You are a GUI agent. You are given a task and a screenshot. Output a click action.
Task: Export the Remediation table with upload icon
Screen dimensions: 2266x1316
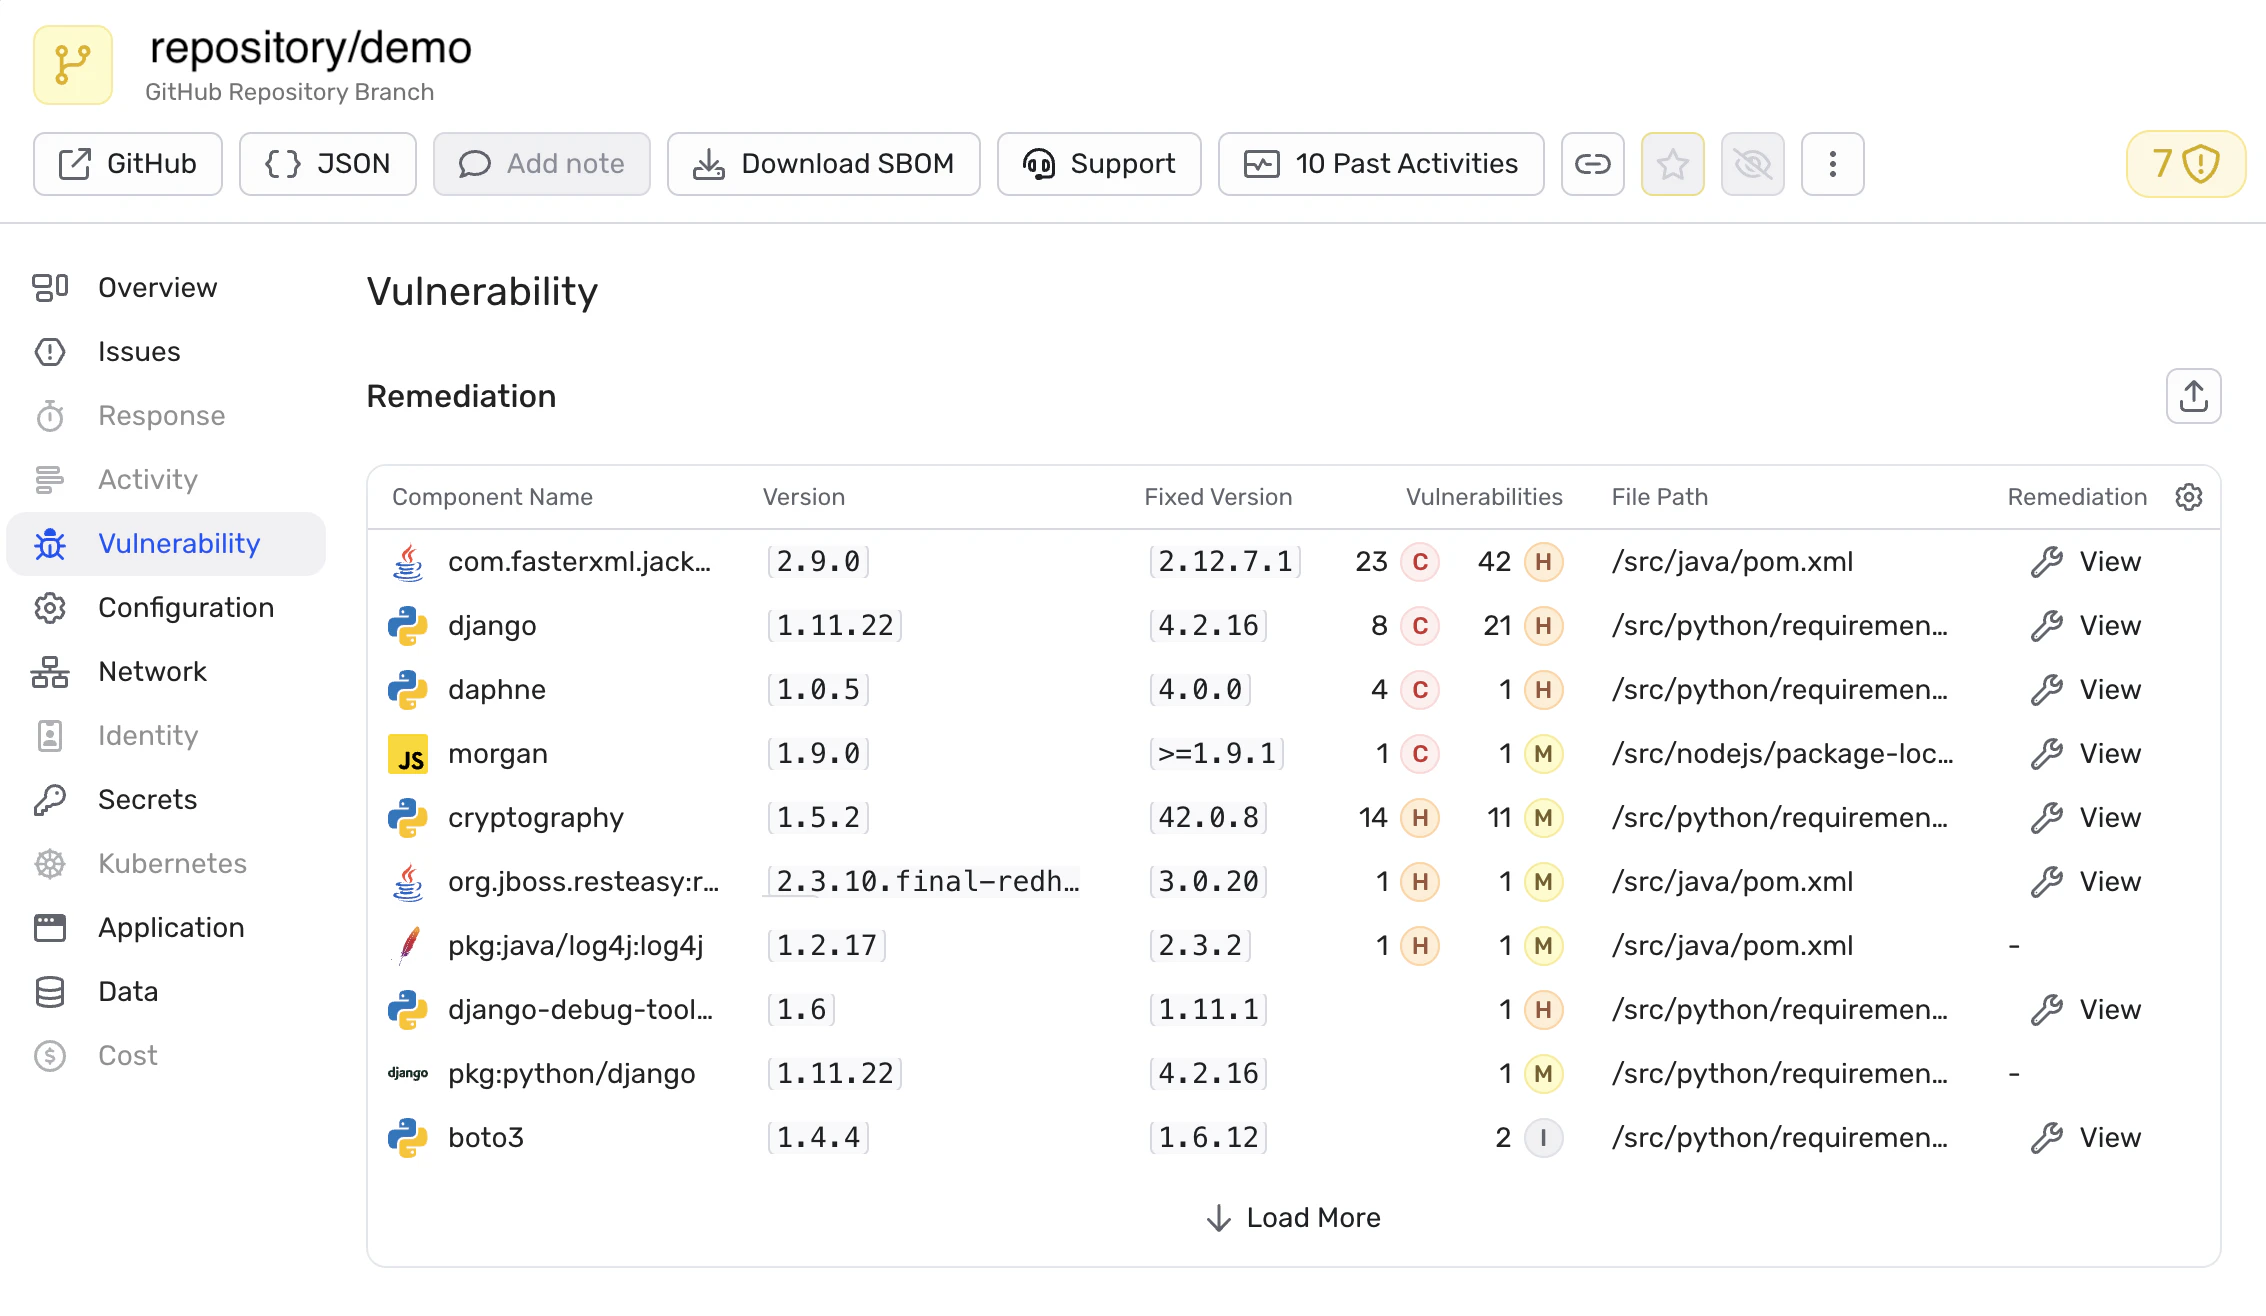[2194, 396]
